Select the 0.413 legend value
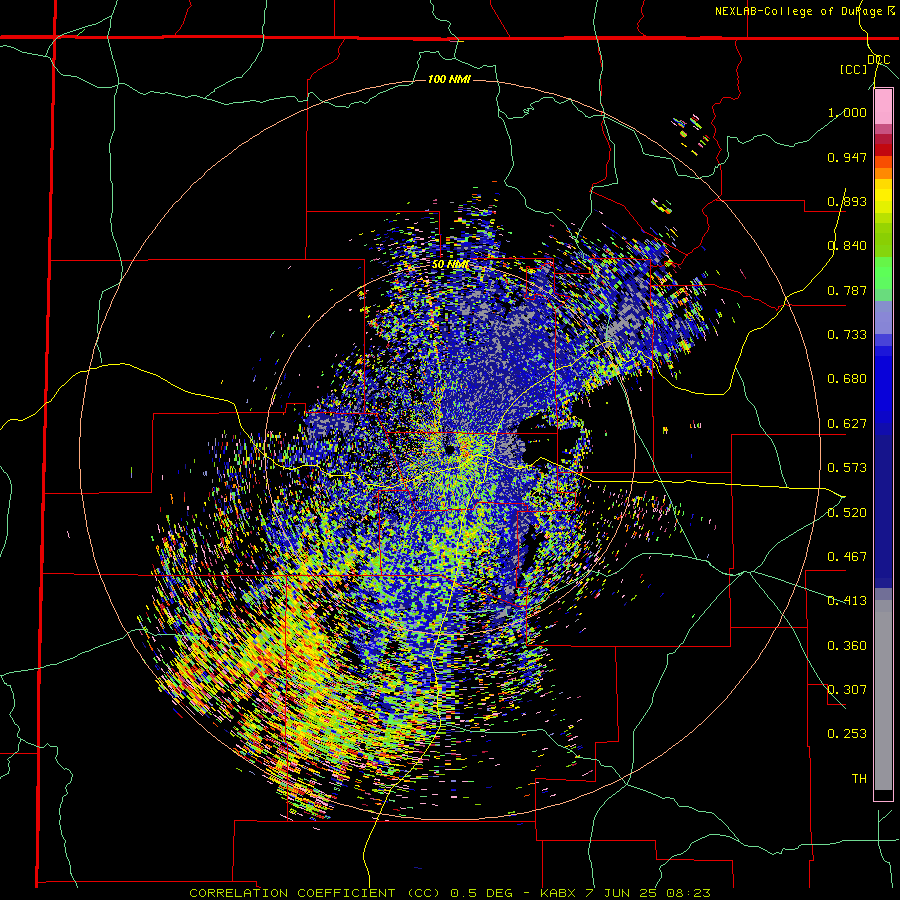Viewport: 900px width, 900px height. [x=847, y=601]
